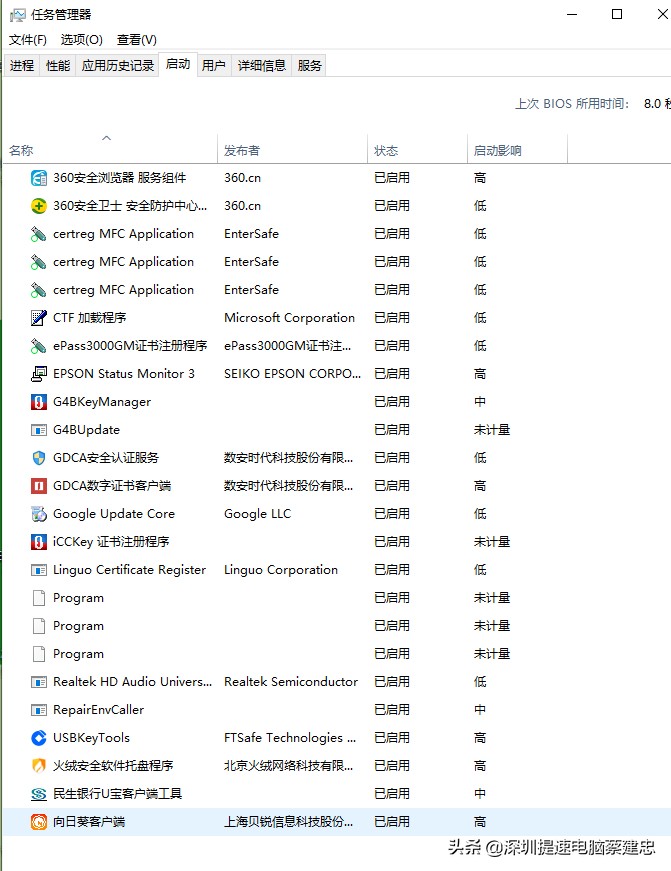Open the 文件(F) menu
Screen dimensions: 671x871
click(x=28, y=39)
